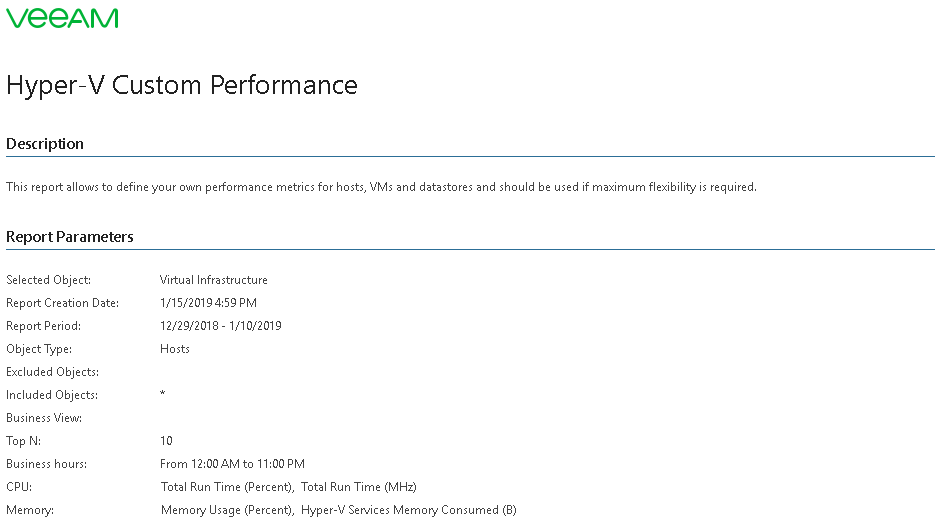Image resolution: width=943 pixels, height=525 pixels.
Task: Click the Top N value 10
Action: pyautogui.click(x=166, y=441)
